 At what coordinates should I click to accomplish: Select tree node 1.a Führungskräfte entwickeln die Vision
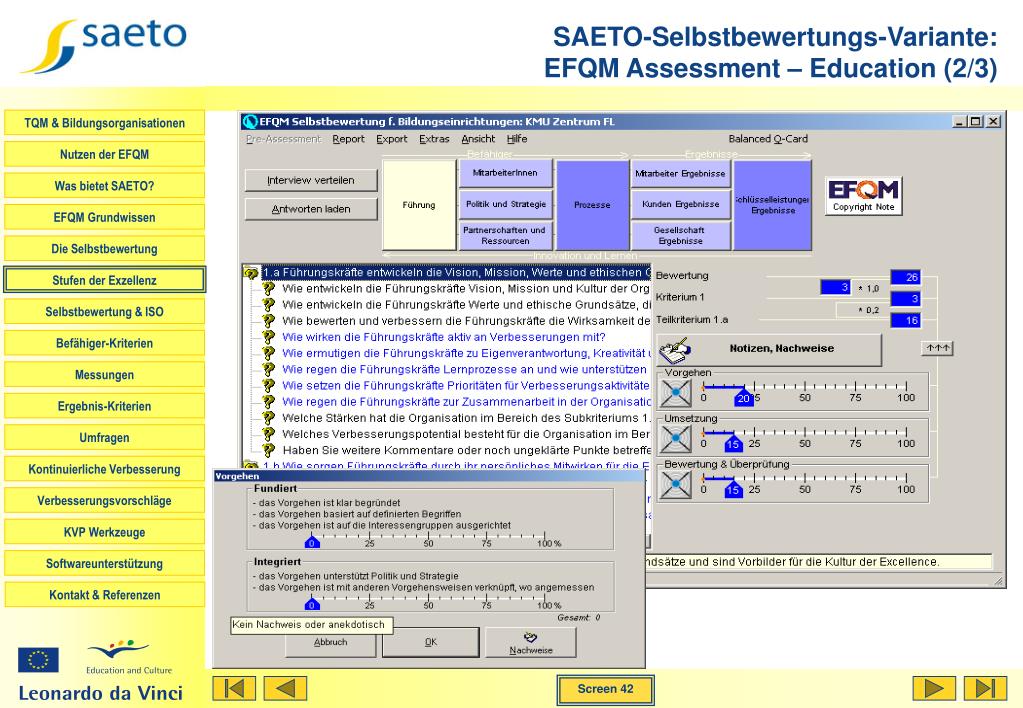point(456,273)
